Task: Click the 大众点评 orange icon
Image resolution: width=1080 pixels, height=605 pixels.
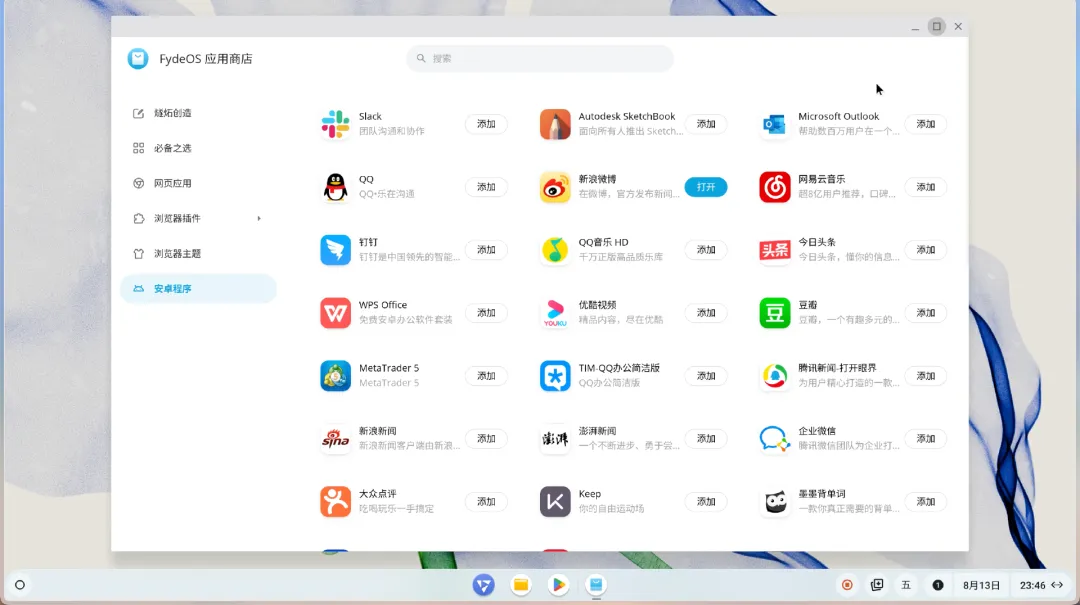Action: pos(335,502)
